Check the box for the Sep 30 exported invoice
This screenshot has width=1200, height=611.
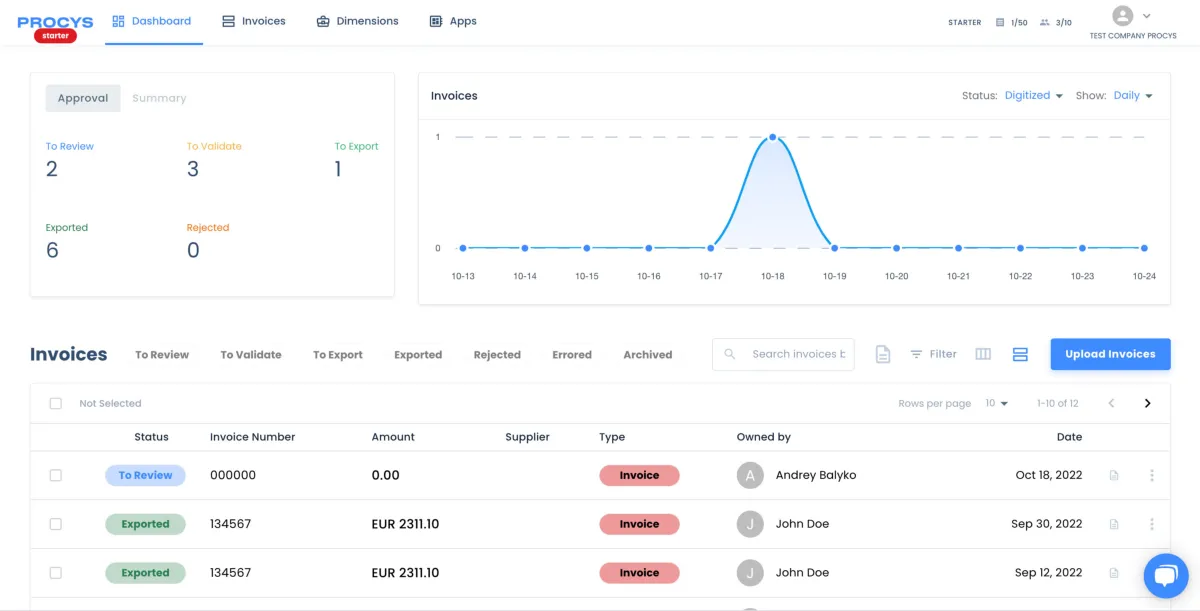pyautogui.click(x=56, y=524)
